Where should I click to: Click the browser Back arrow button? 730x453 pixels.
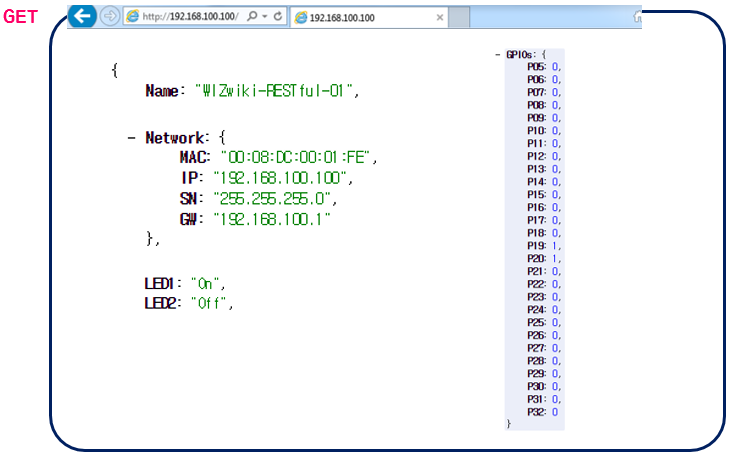tap(82, 16)
